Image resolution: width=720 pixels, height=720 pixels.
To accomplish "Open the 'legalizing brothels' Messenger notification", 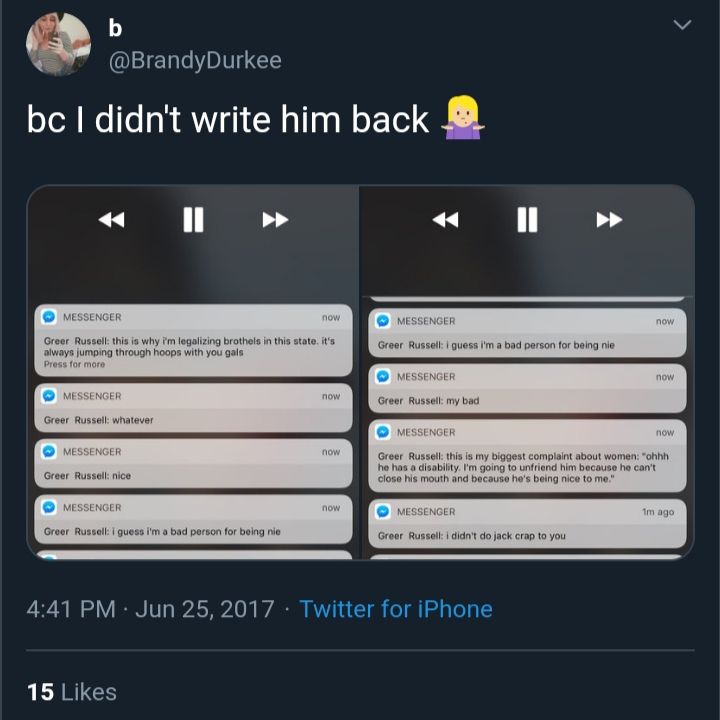I will point(193,340).
